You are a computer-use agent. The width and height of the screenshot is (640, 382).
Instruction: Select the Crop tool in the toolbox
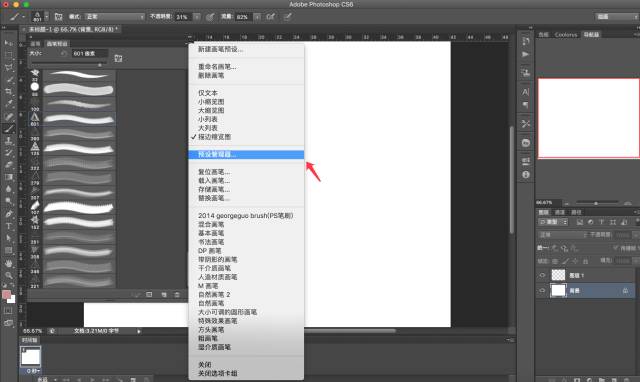(x=9, y=91)
